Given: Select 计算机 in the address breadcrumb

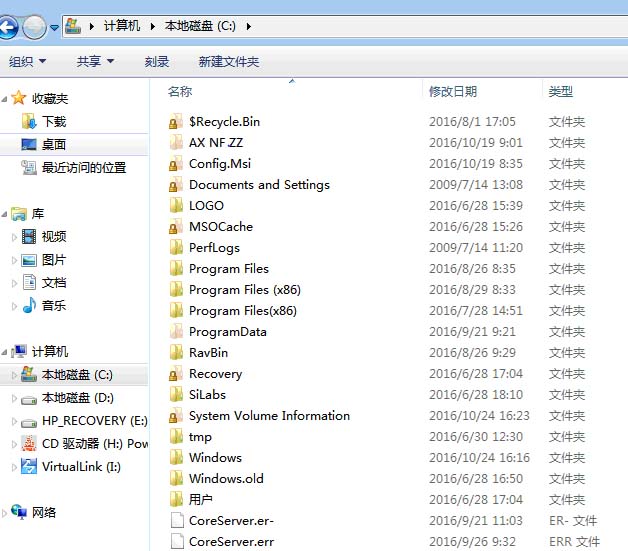Looking at the screenshot, I should tap(122, 26).
